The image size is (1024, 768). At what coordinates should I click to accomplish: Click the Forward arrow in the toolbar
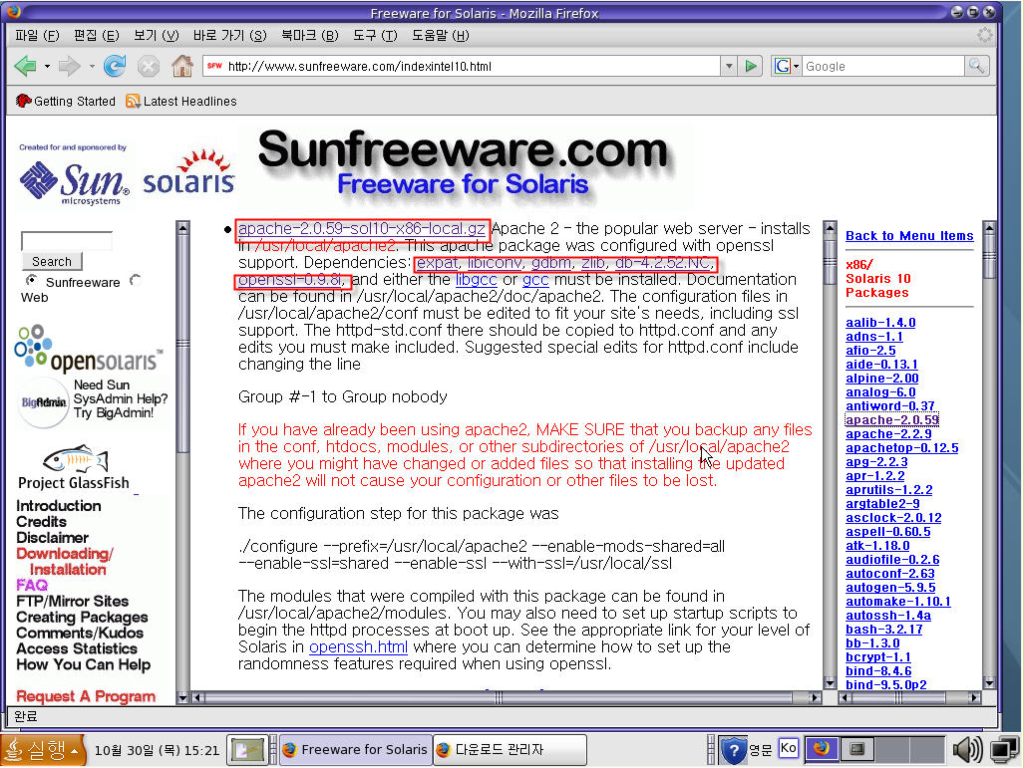(69, 66)
